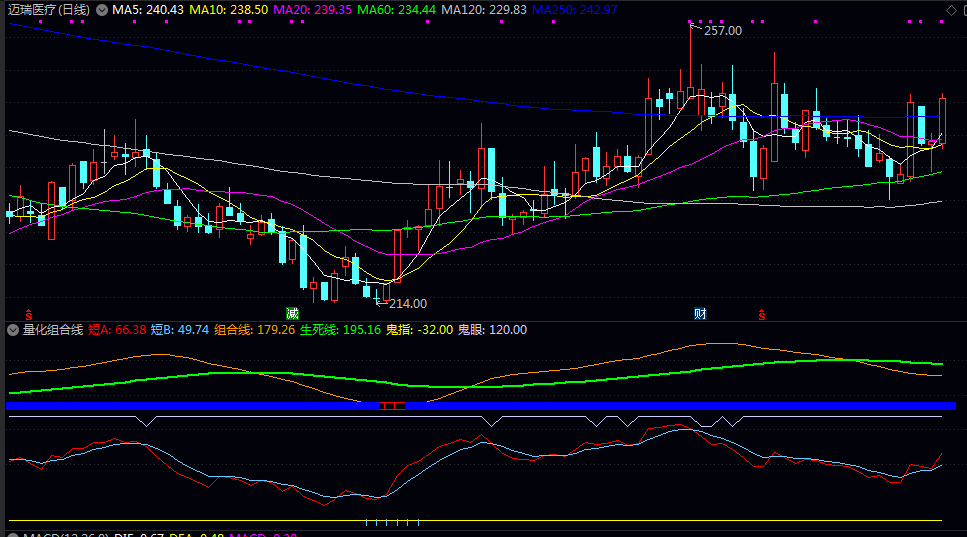
Task: Open the MACD indicator dropdown arrow
Action: pyautogui.click(x=13, y=535)
